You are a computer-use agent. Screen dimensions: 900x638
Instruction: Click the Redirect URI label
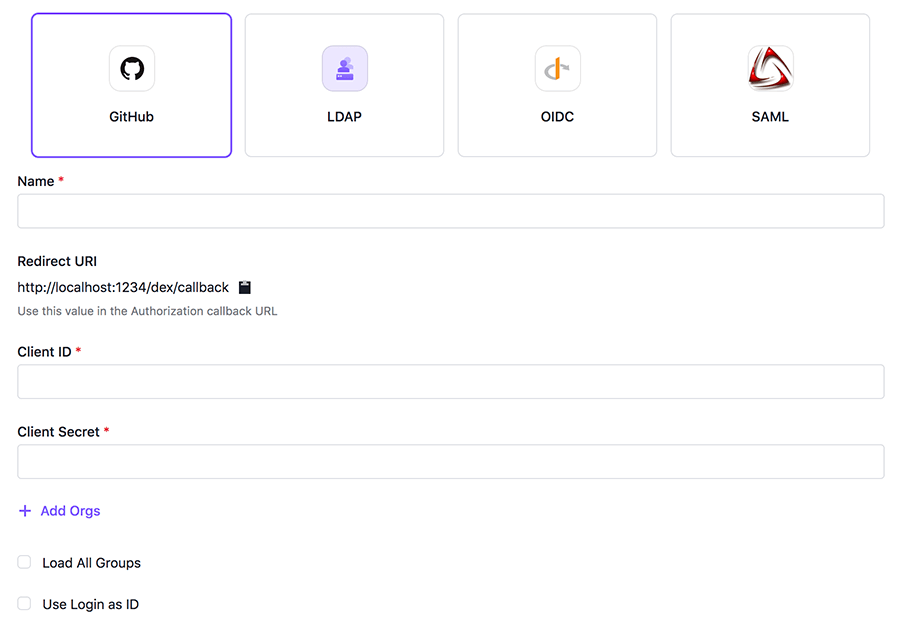coord(57,261)
